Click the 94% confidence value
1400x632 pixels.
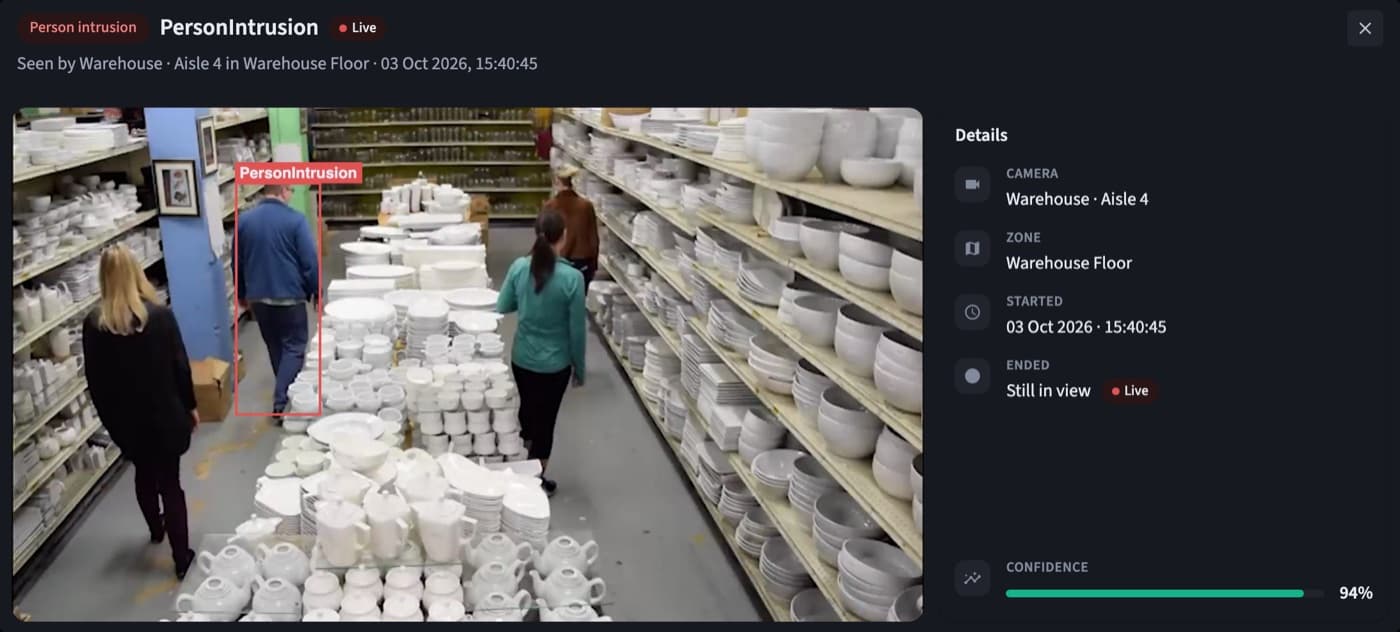[x=1356, y=593]
